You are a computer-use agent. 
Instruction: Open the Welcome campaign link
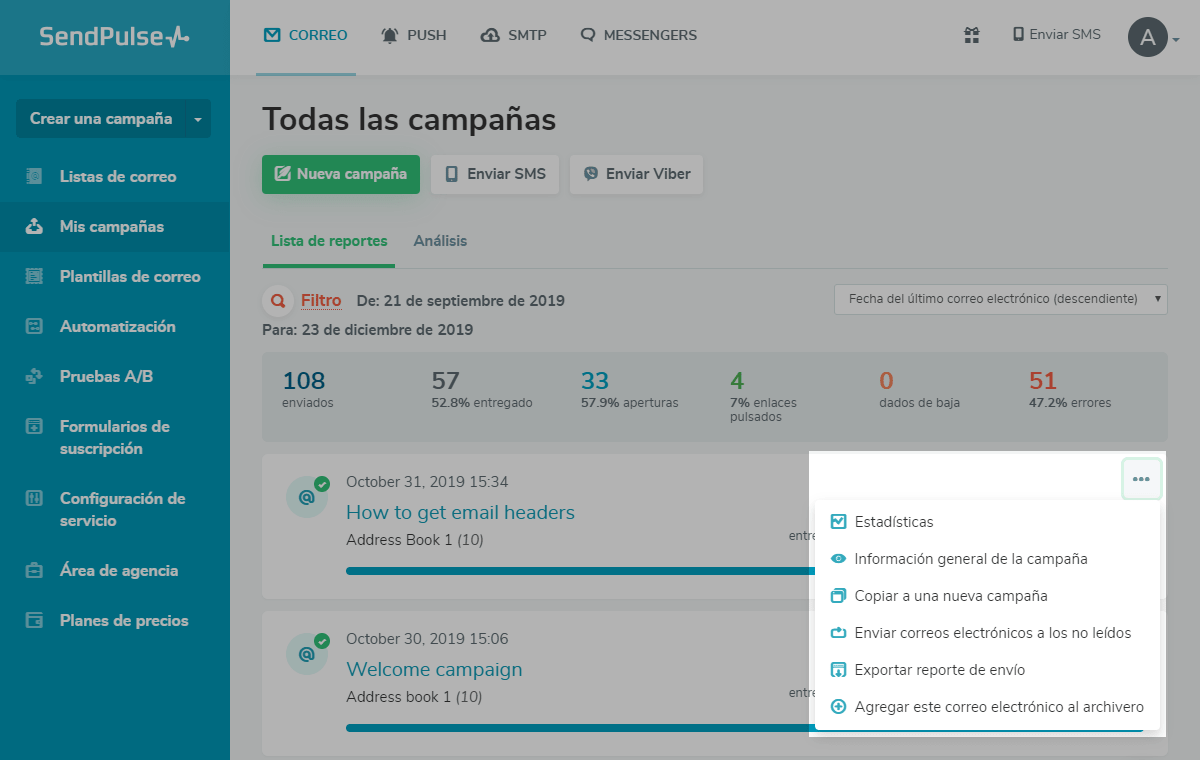(x=434, y=669)
